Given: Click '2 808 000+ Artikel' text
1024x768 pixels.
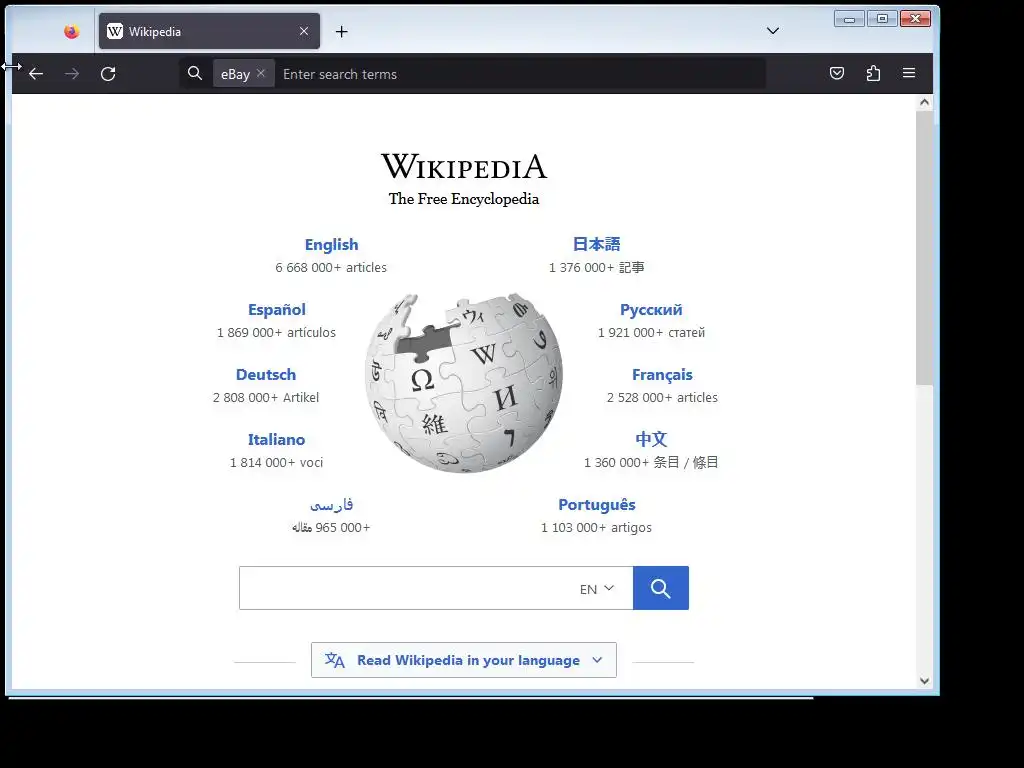Looking at the screenshot, I should [x=266, y=398].
